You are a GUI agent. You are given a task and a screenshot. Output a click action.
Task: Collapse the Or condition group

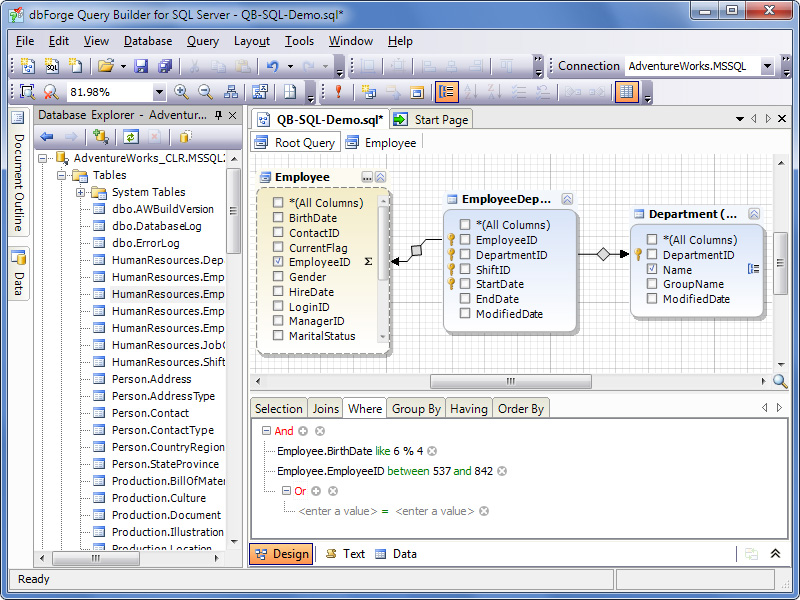[x=286, y=491]
